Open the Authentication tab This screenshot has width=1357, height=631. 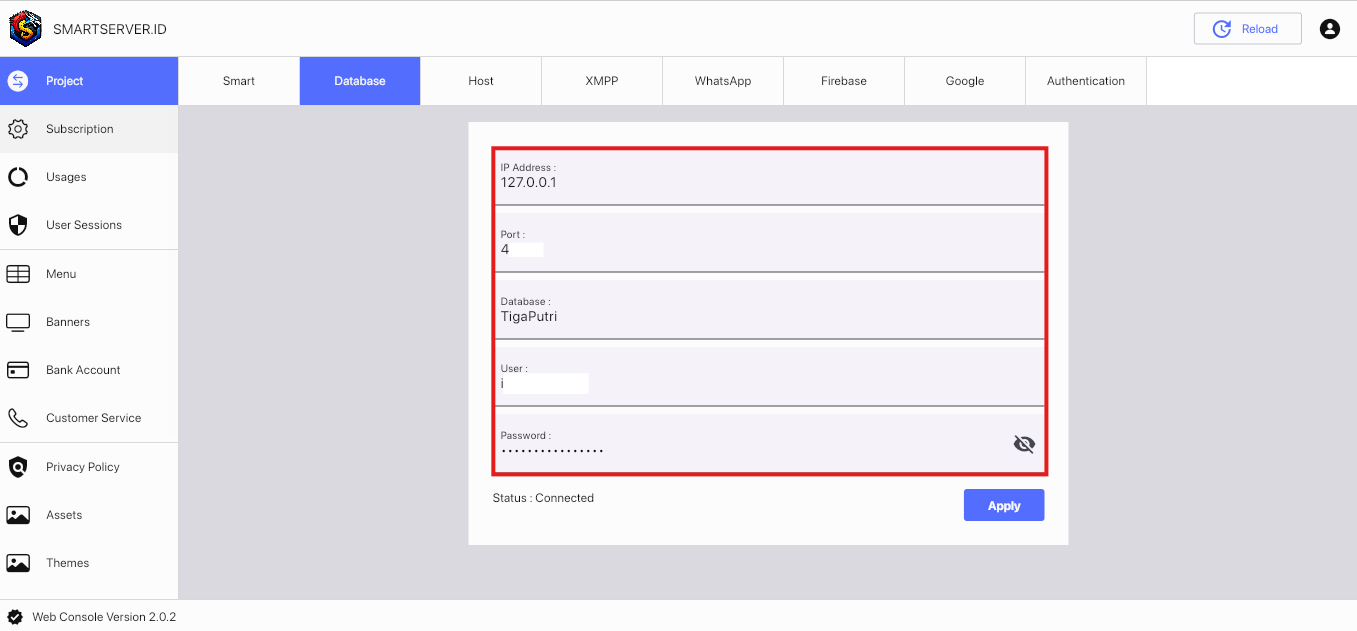tap(1085, 80)
